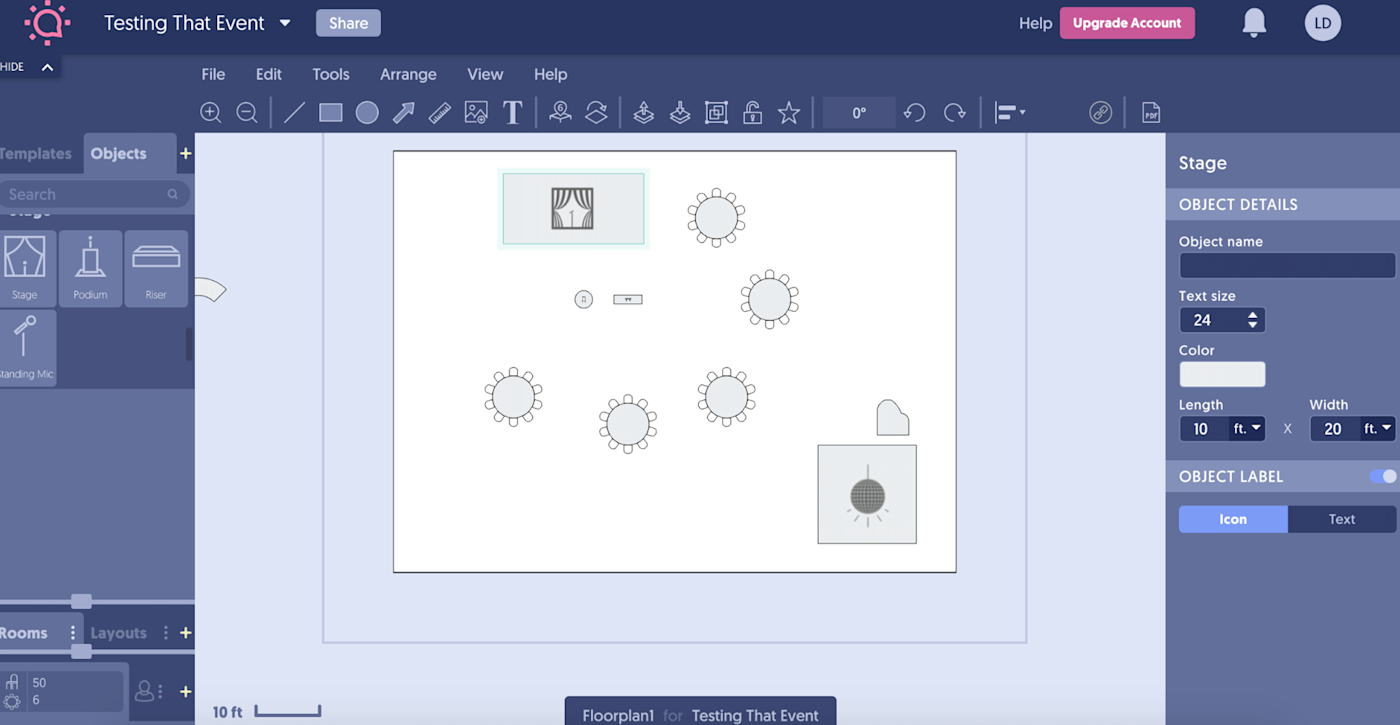The height and width of the screenshot is (725, 1400).
Task: Select the Rectangle shape tool
Action: (x=330, y=112)
